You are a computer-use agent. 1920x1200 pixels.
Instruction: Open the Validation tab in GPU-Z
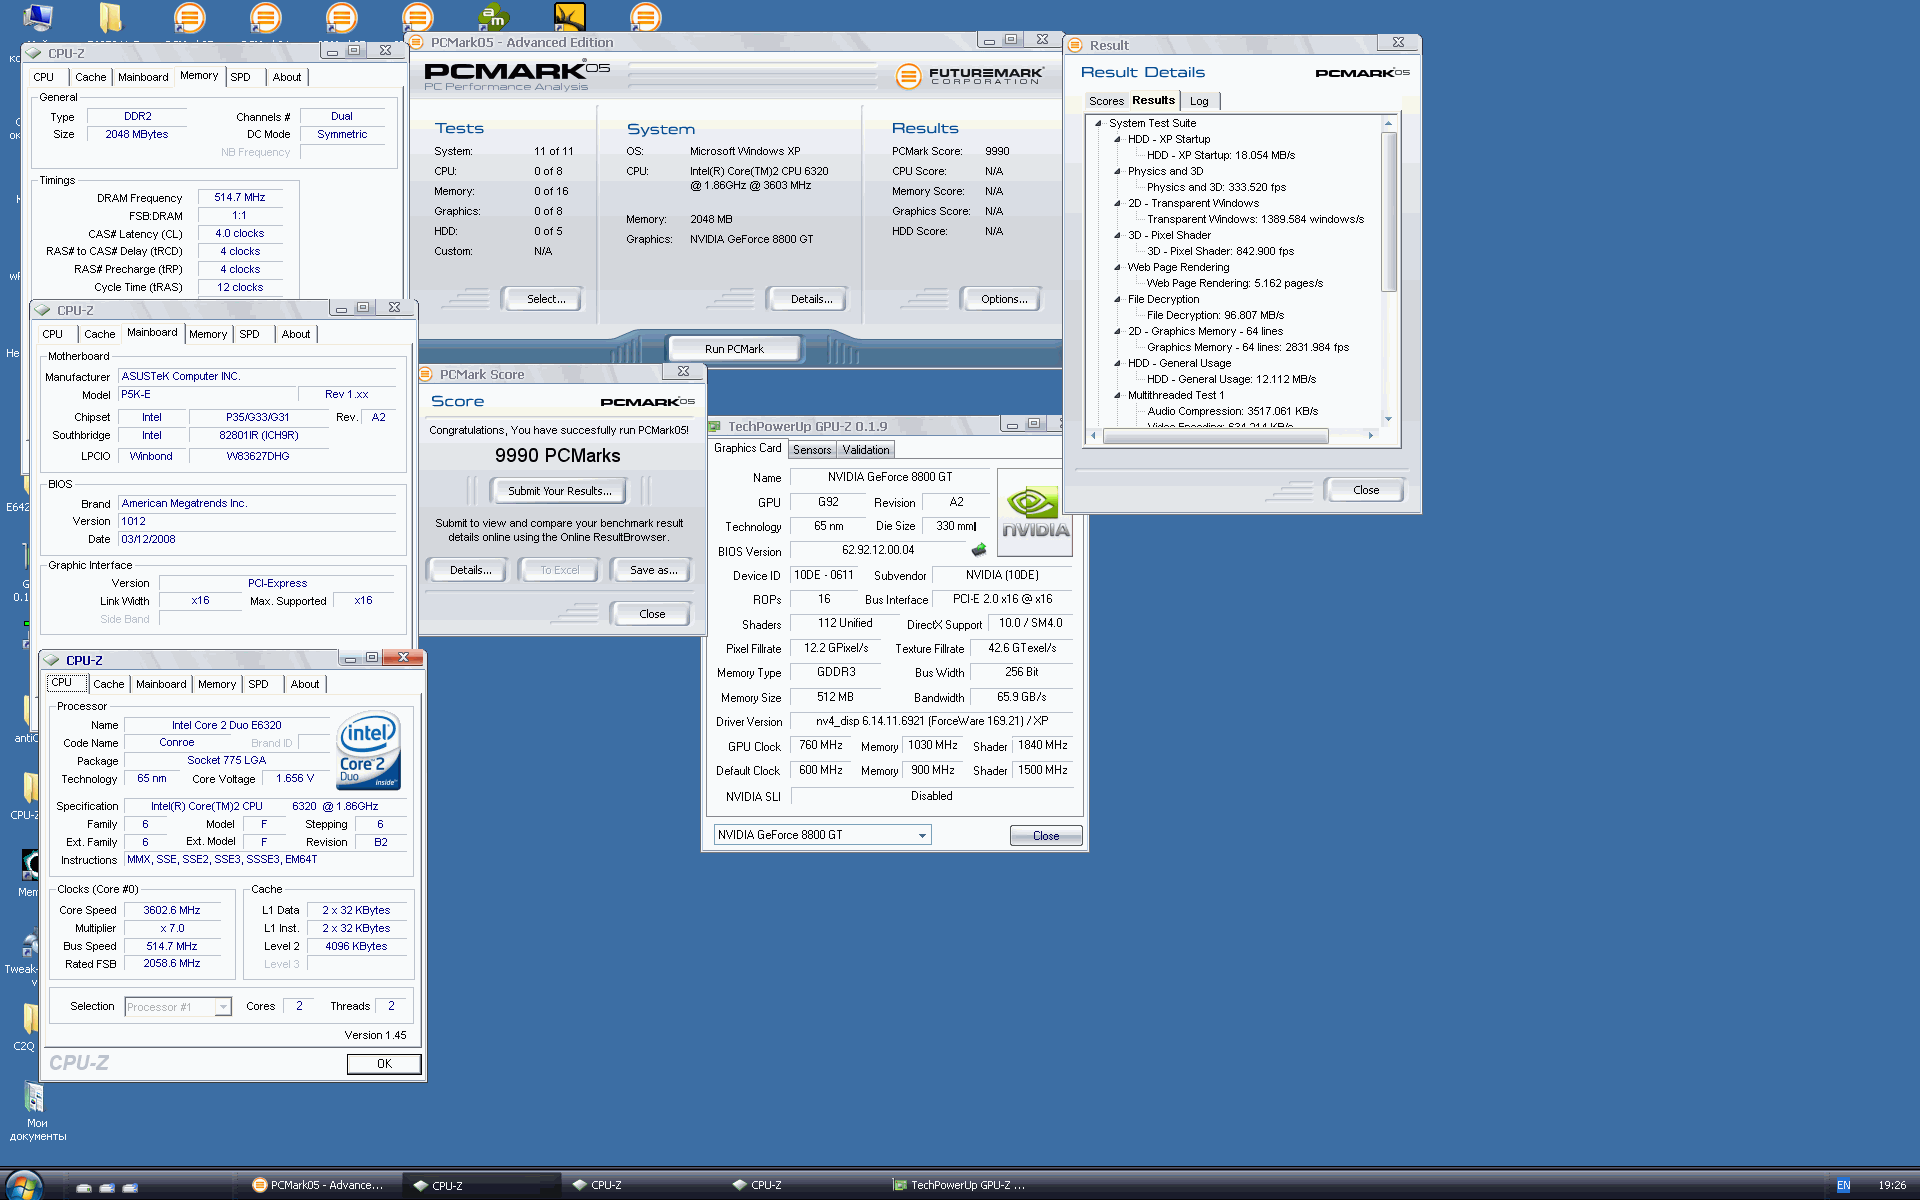[x=866, y=450]
